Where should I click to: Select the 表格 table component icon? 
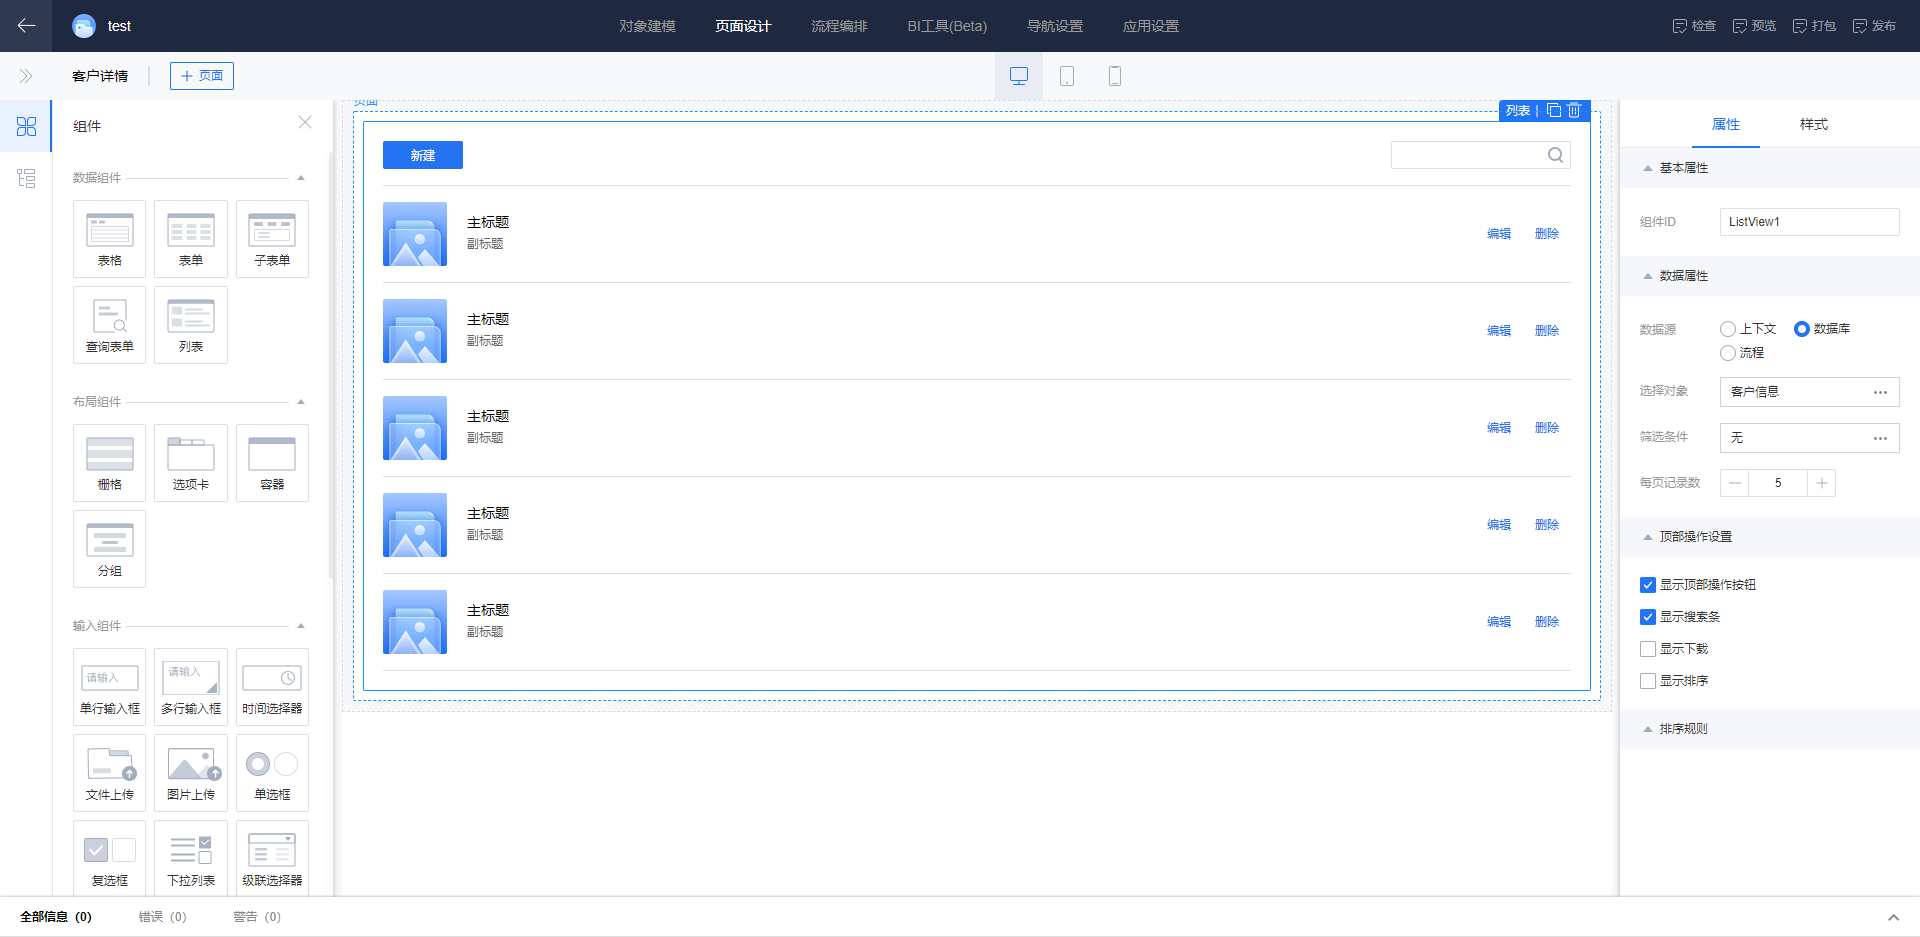(x=109, y=238)
